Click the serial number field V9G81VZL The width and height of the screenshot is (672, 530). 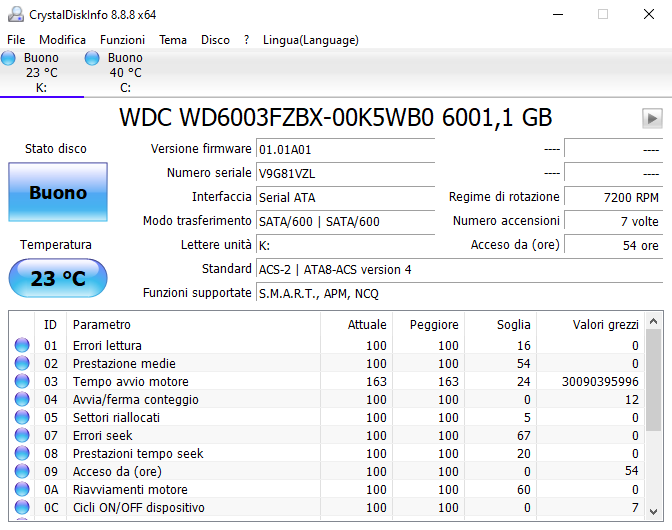coord(345,174)
